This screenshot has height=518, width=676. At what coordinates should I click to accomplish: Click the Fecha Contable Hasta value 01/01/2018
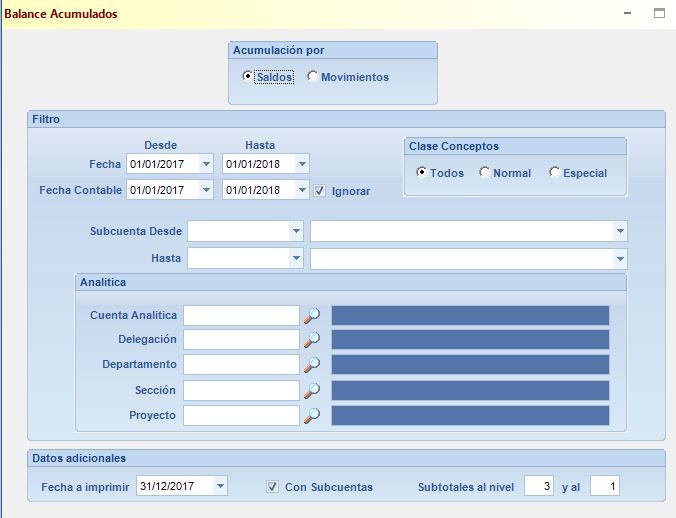tap(253, 190)
